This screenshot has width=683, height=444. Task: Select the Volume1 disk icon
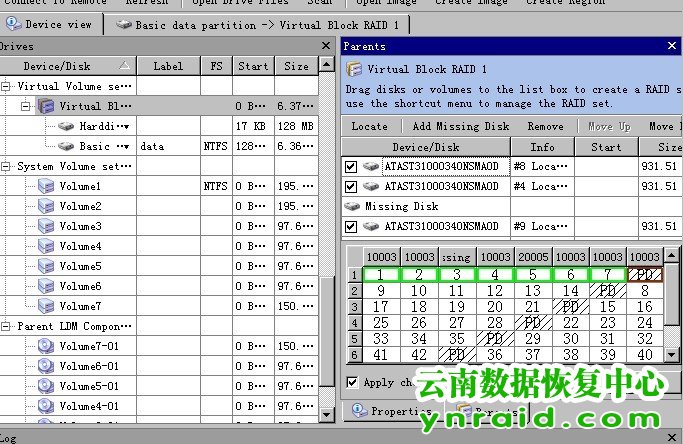(45, 186)
